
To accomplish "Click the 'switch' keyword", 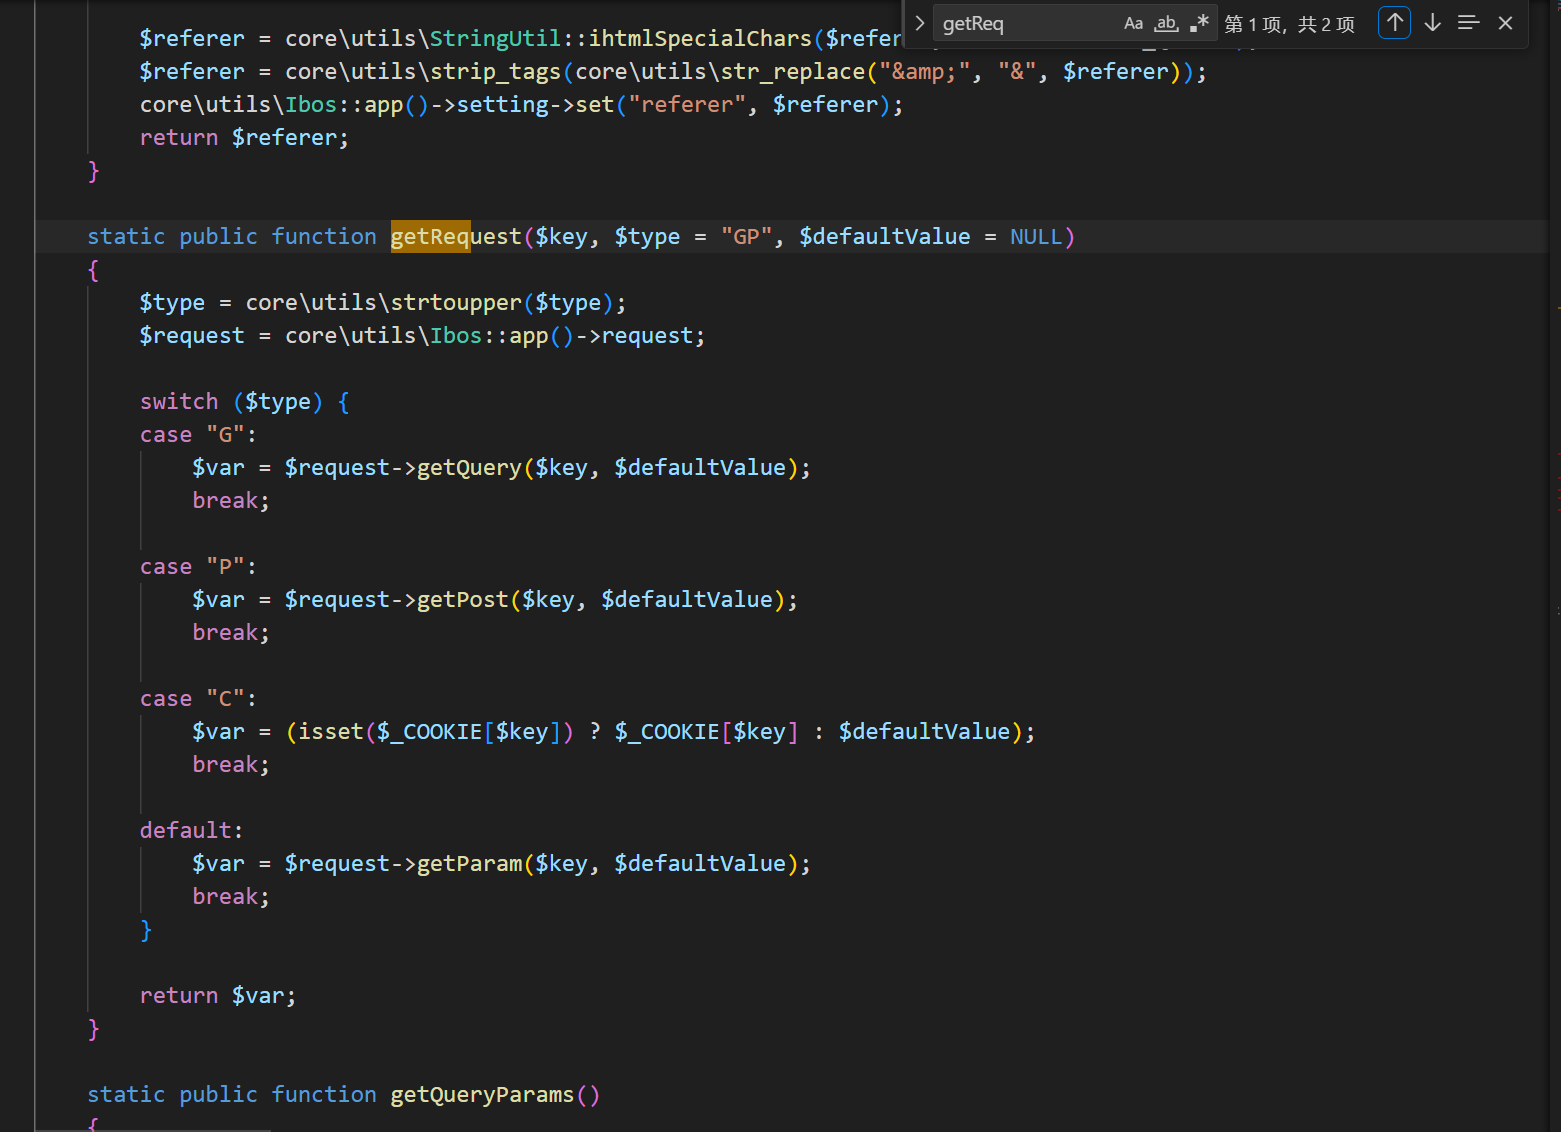I will click(x=179, y=402).
